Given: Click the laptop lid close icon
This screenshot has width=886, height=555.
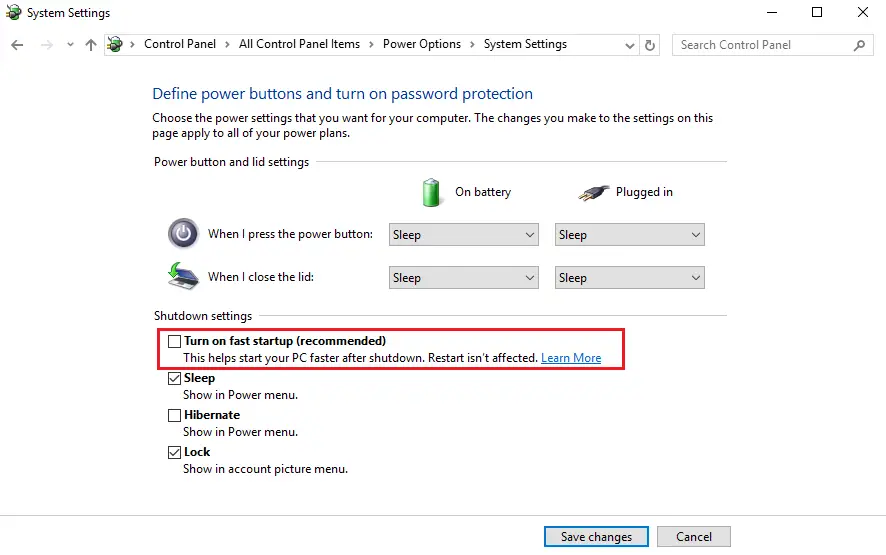Looking at the screenshot, I should coord(183,276).
